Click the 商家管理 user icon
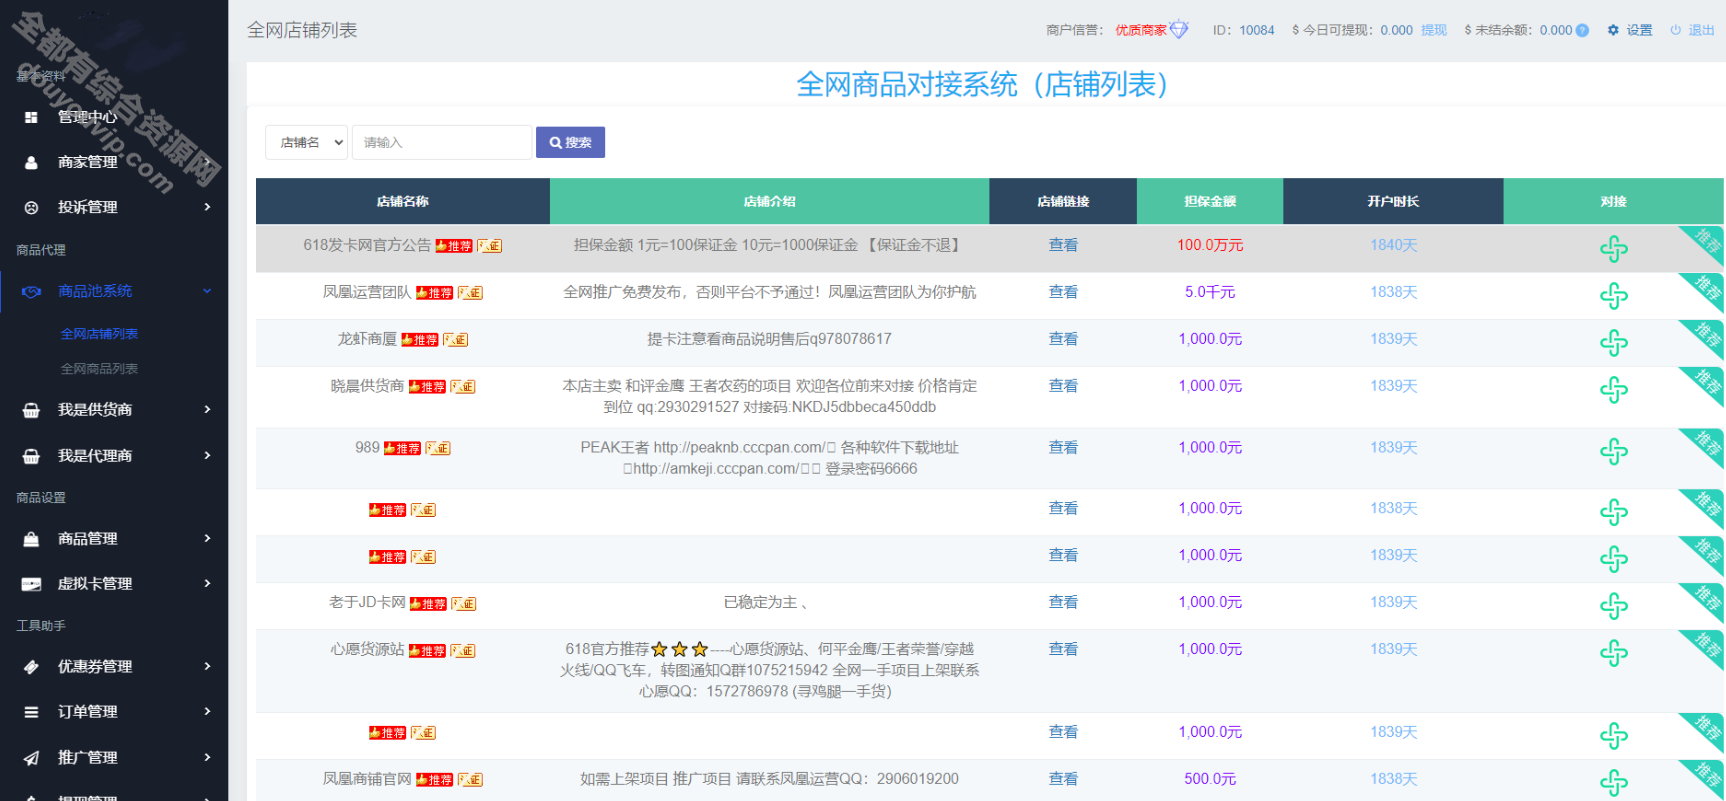 coord(31,162)
